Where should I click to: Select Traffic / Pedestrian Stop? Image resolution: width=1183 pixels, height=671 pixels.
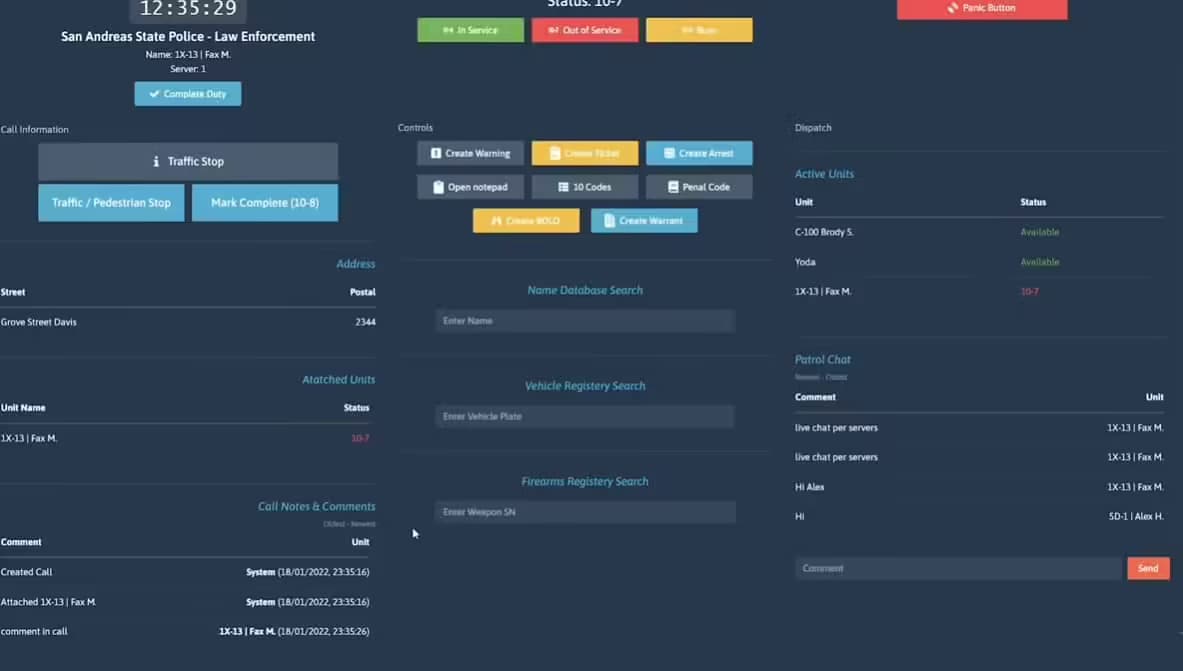coord(111,203)
